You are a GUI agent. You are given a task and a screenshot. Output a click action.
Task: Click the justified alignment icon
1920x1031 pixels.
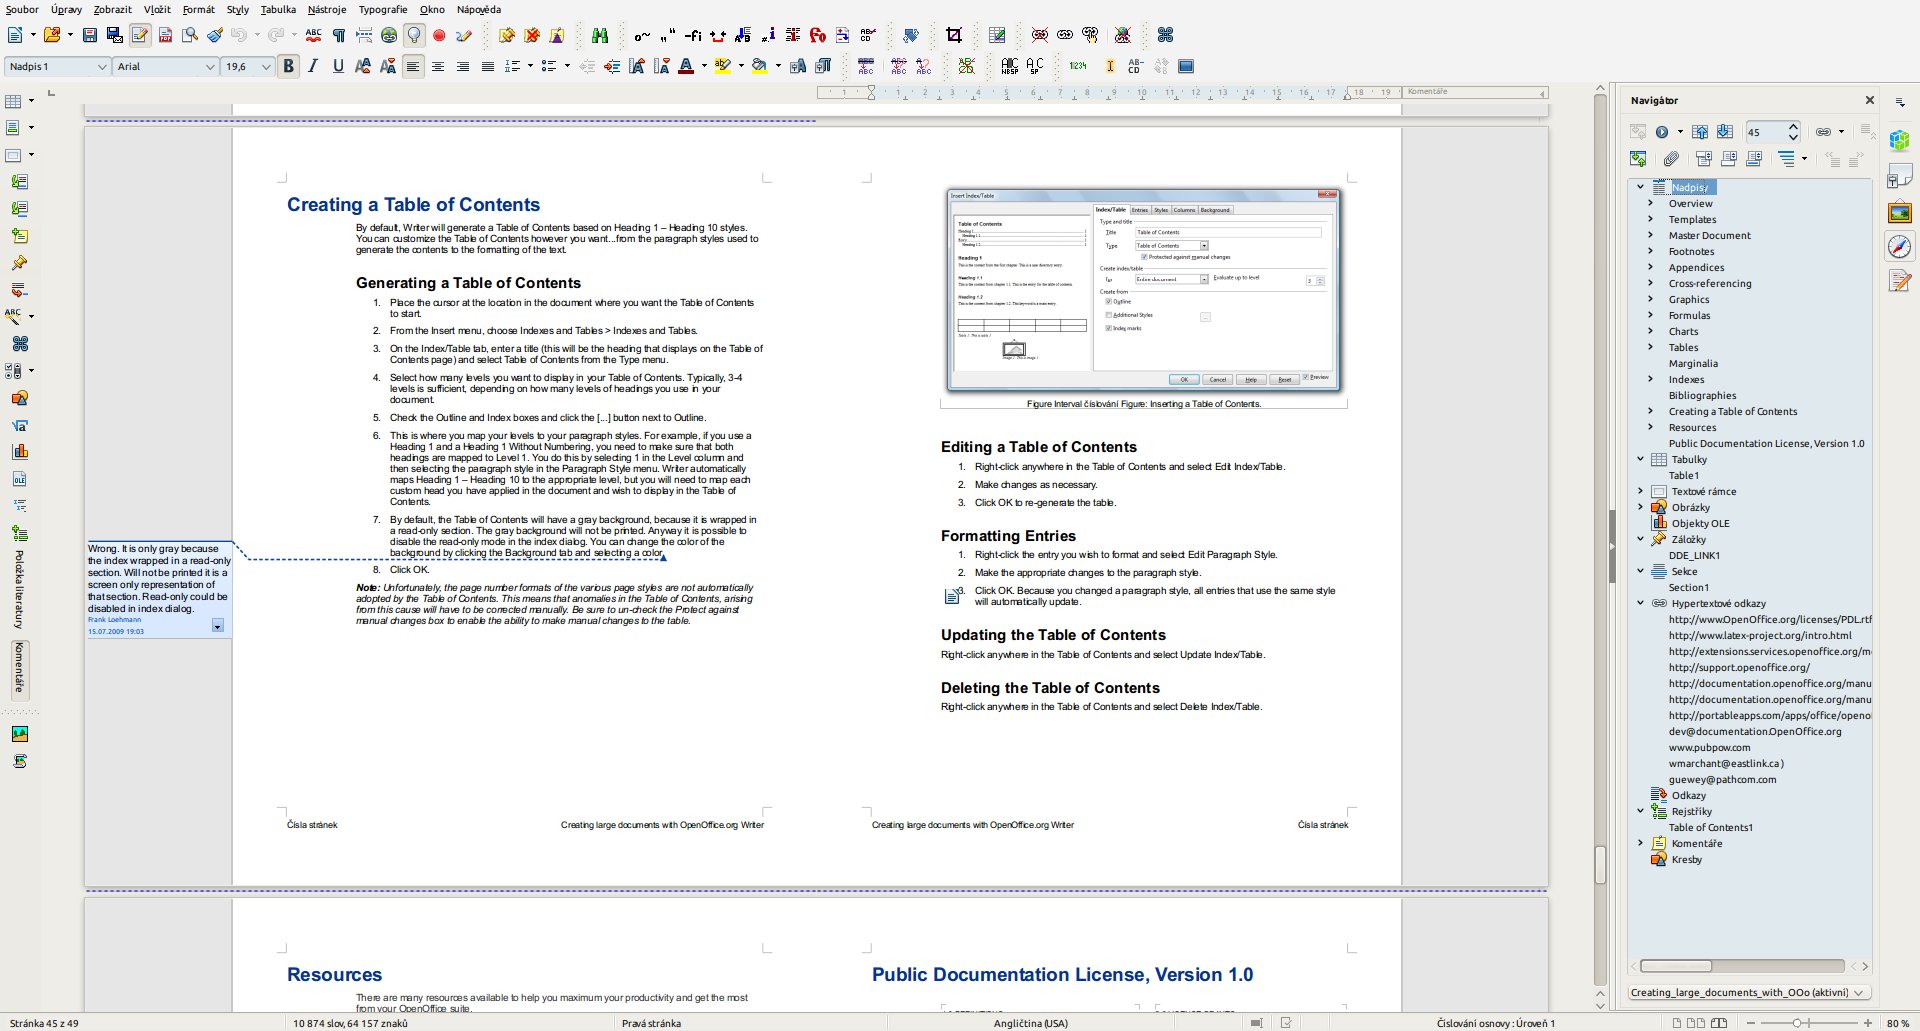pos(488,66)
